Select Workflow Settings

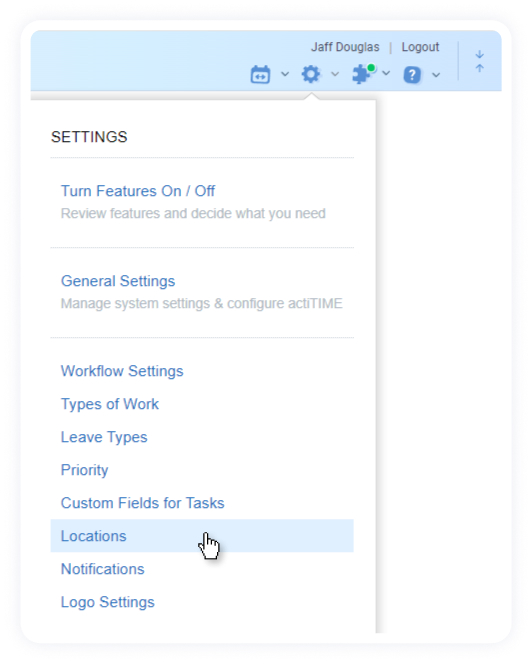click(x=122, y=371)
